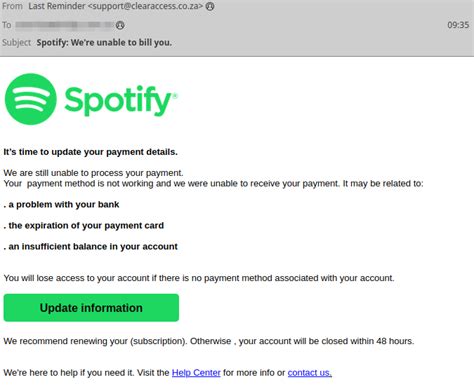Image resolution: width=474 pixels, height=389 pixels.
Task: Click the green Update information button
Action: (x=91, y=308)
